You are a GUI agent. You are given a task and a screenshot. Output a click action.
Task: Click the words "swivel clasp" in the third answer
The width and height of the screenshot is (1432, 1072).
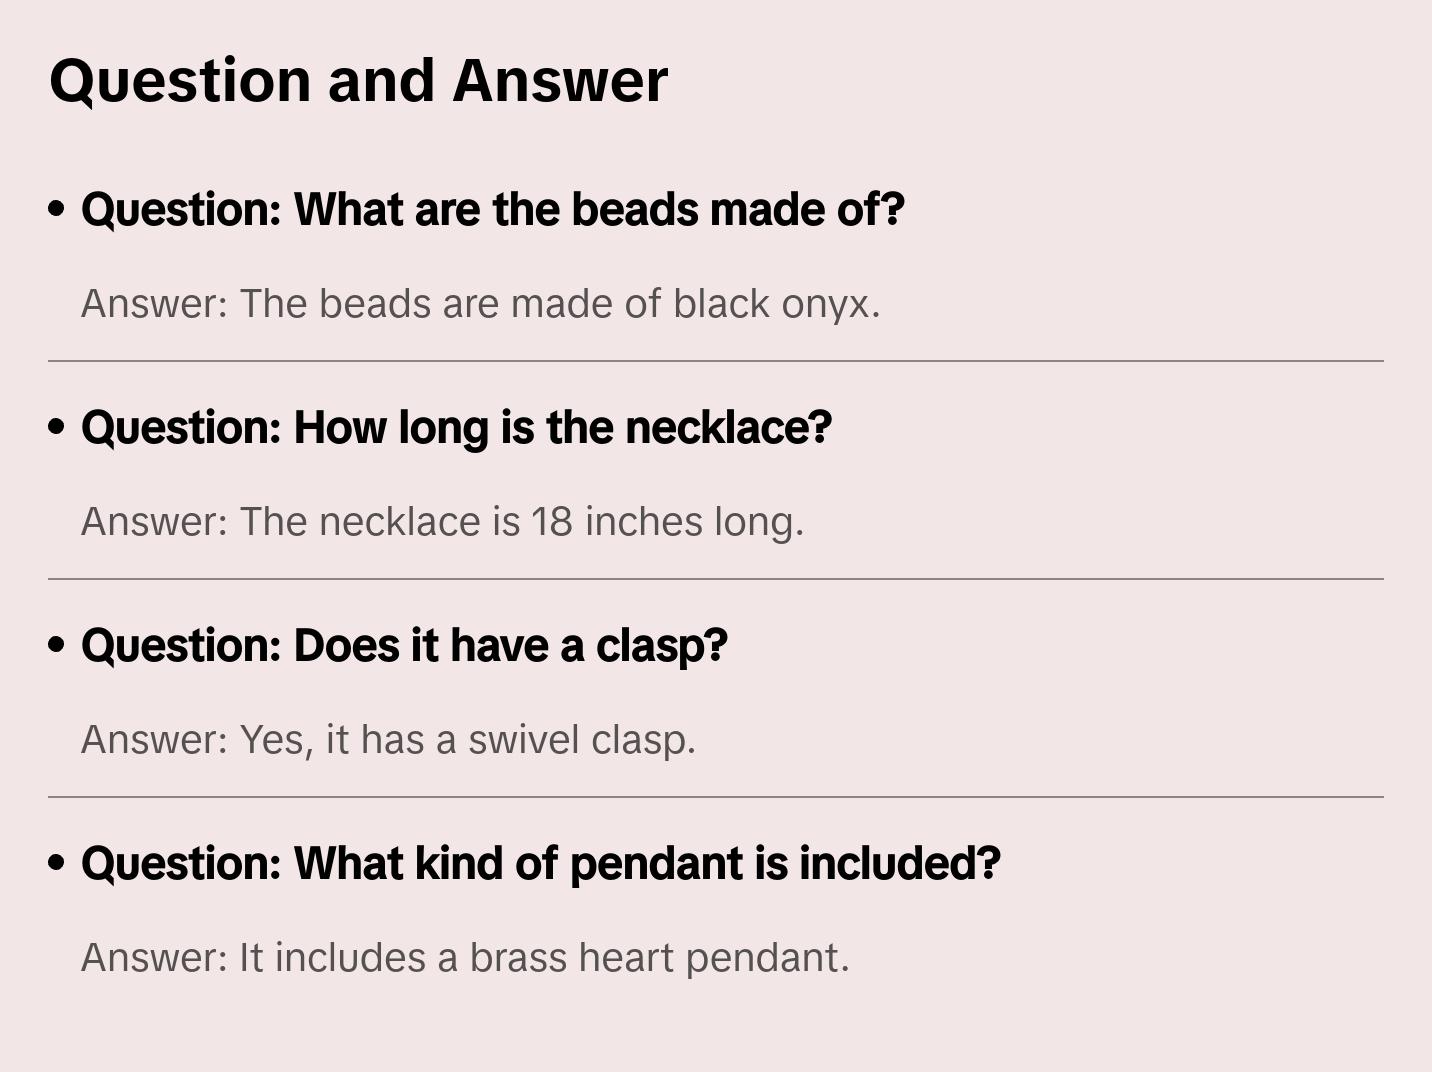click(x=580, y=740)
